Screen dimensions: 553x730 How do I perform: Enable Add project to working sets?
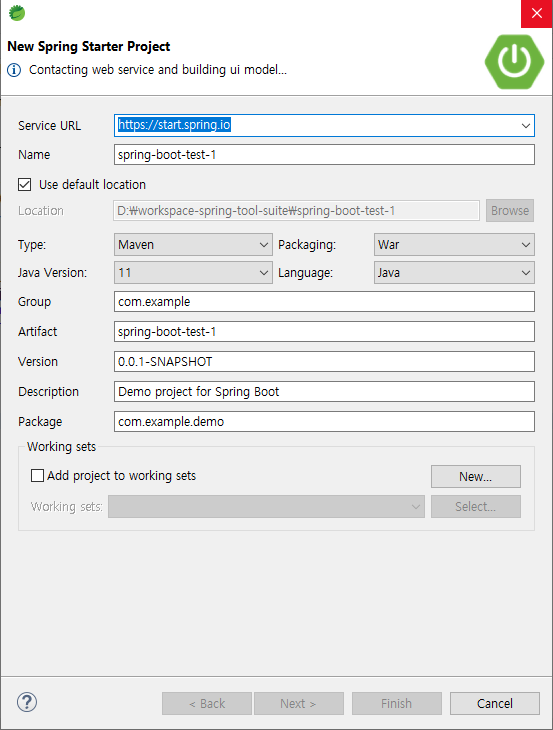37,476
